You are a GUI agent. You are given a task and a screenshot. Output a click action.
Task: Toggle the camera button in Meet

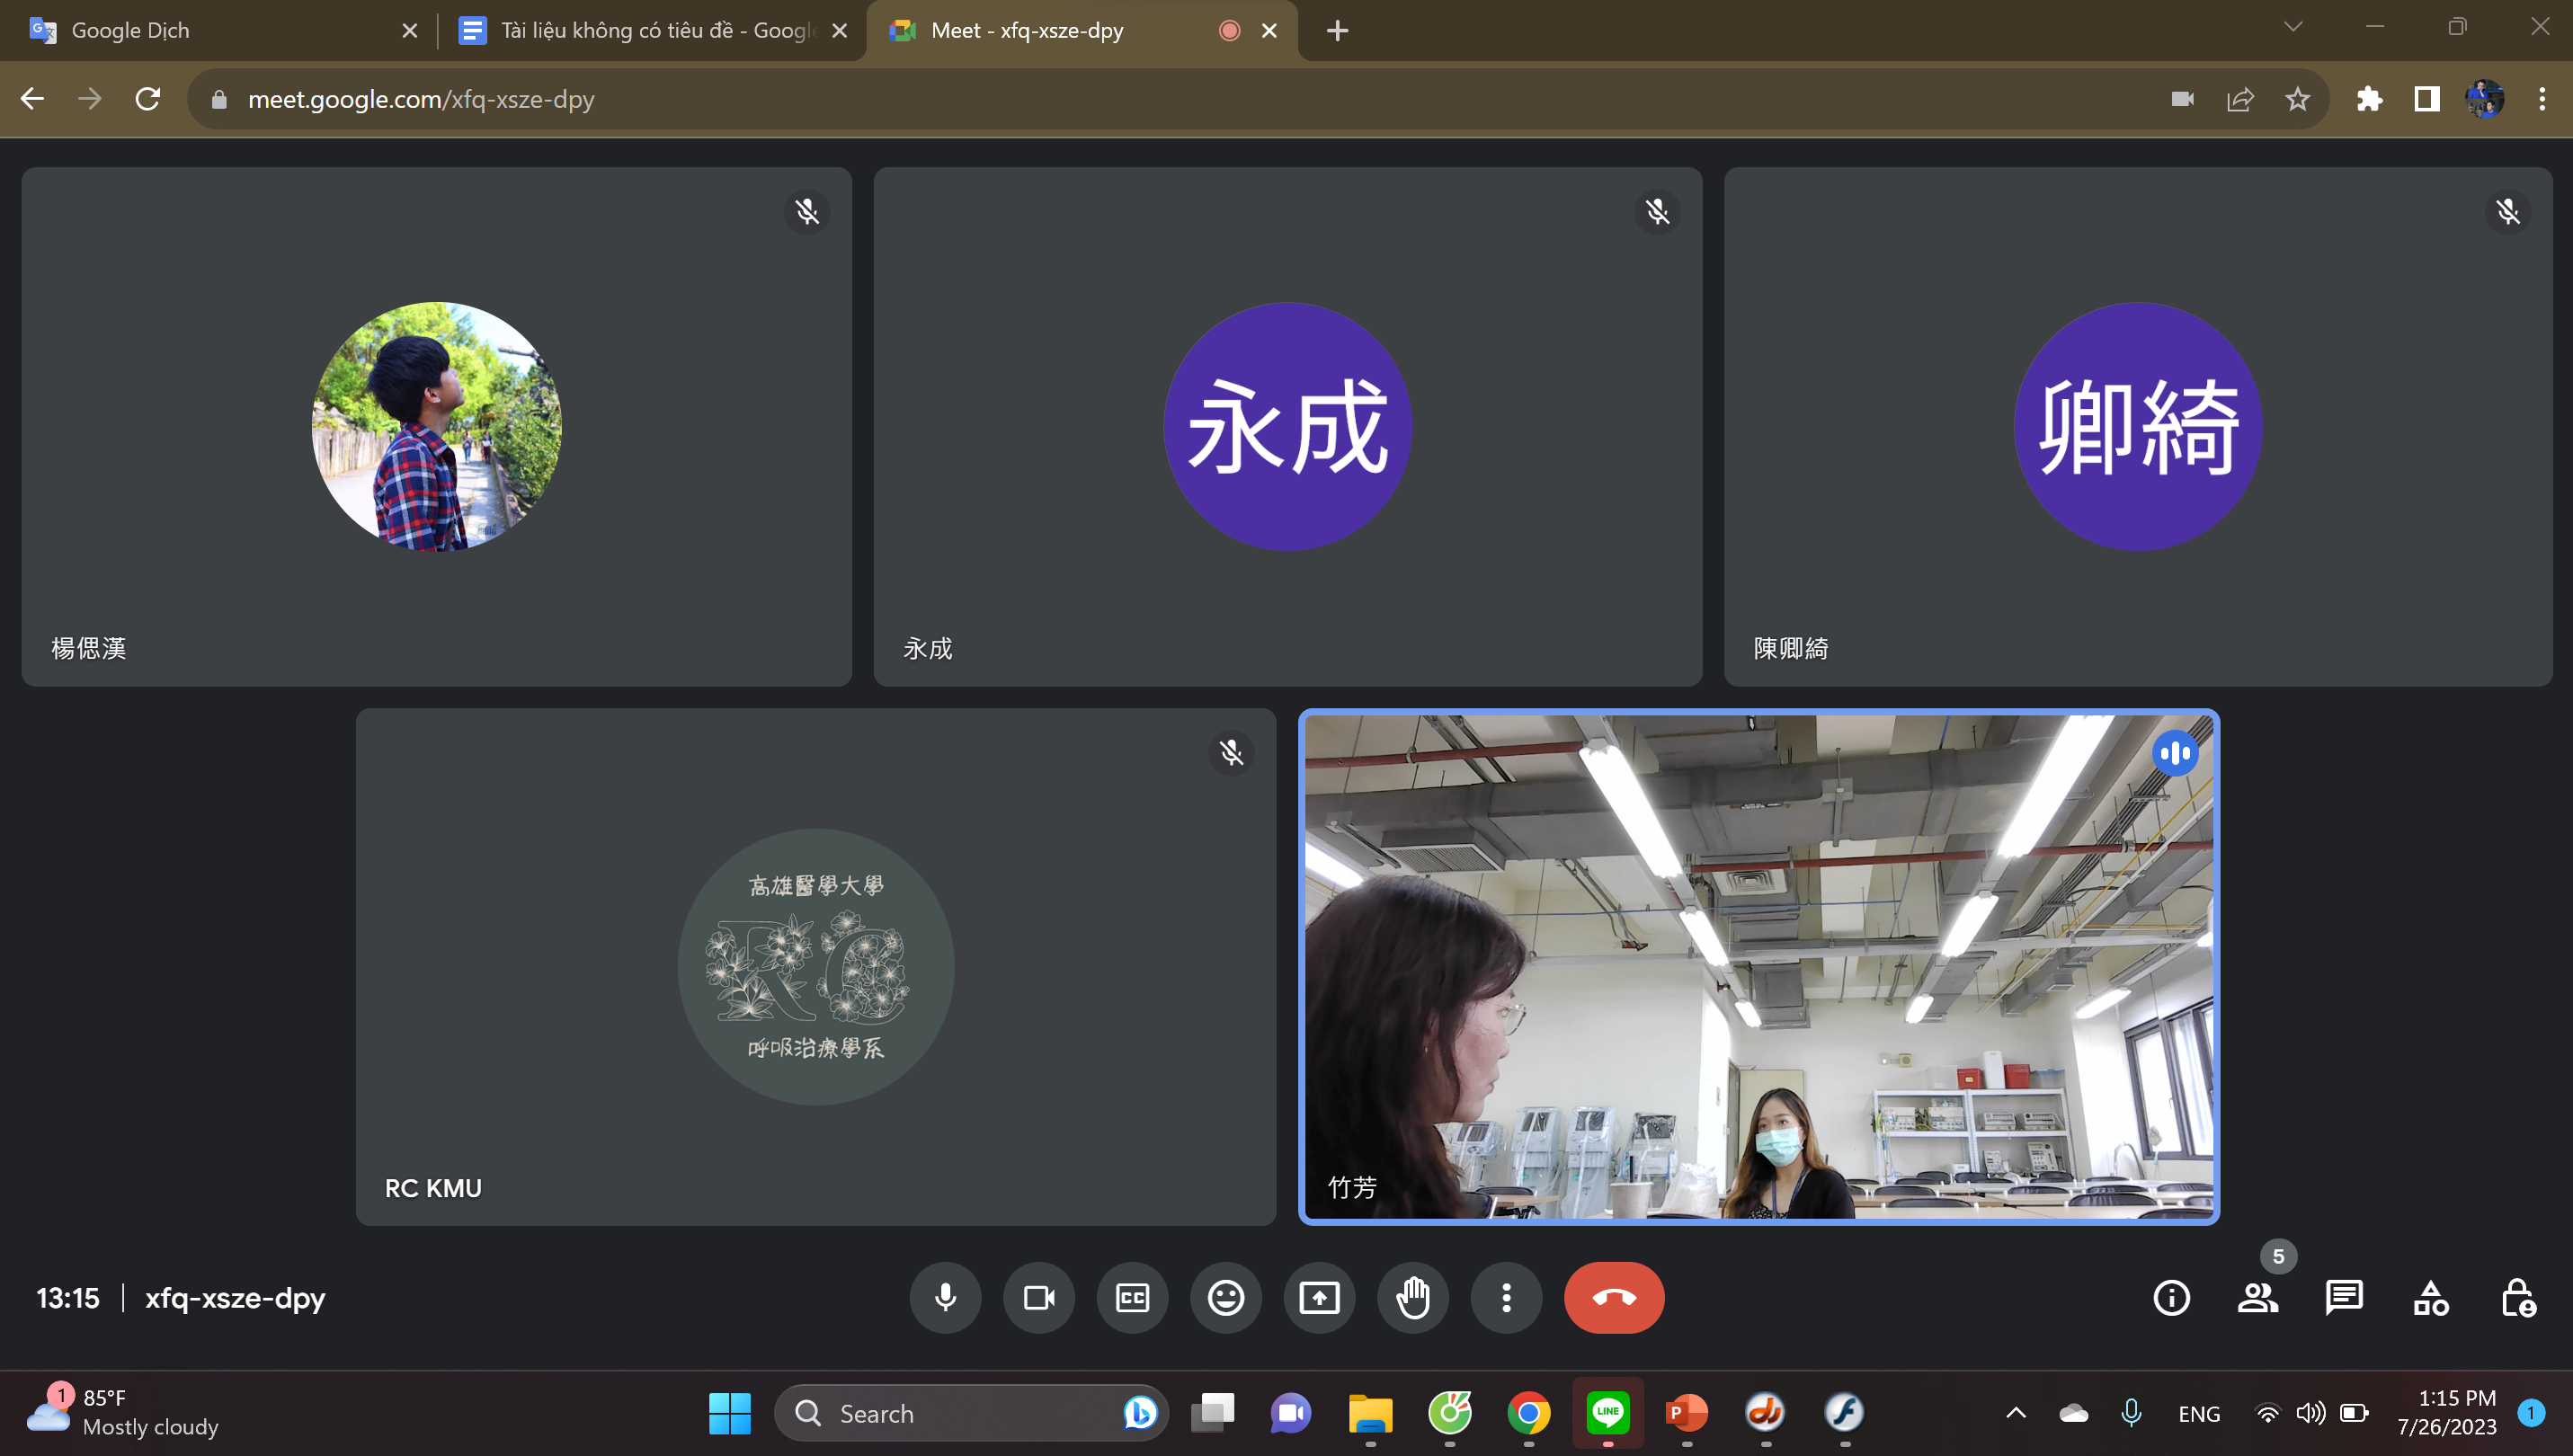point(1039,1297)
